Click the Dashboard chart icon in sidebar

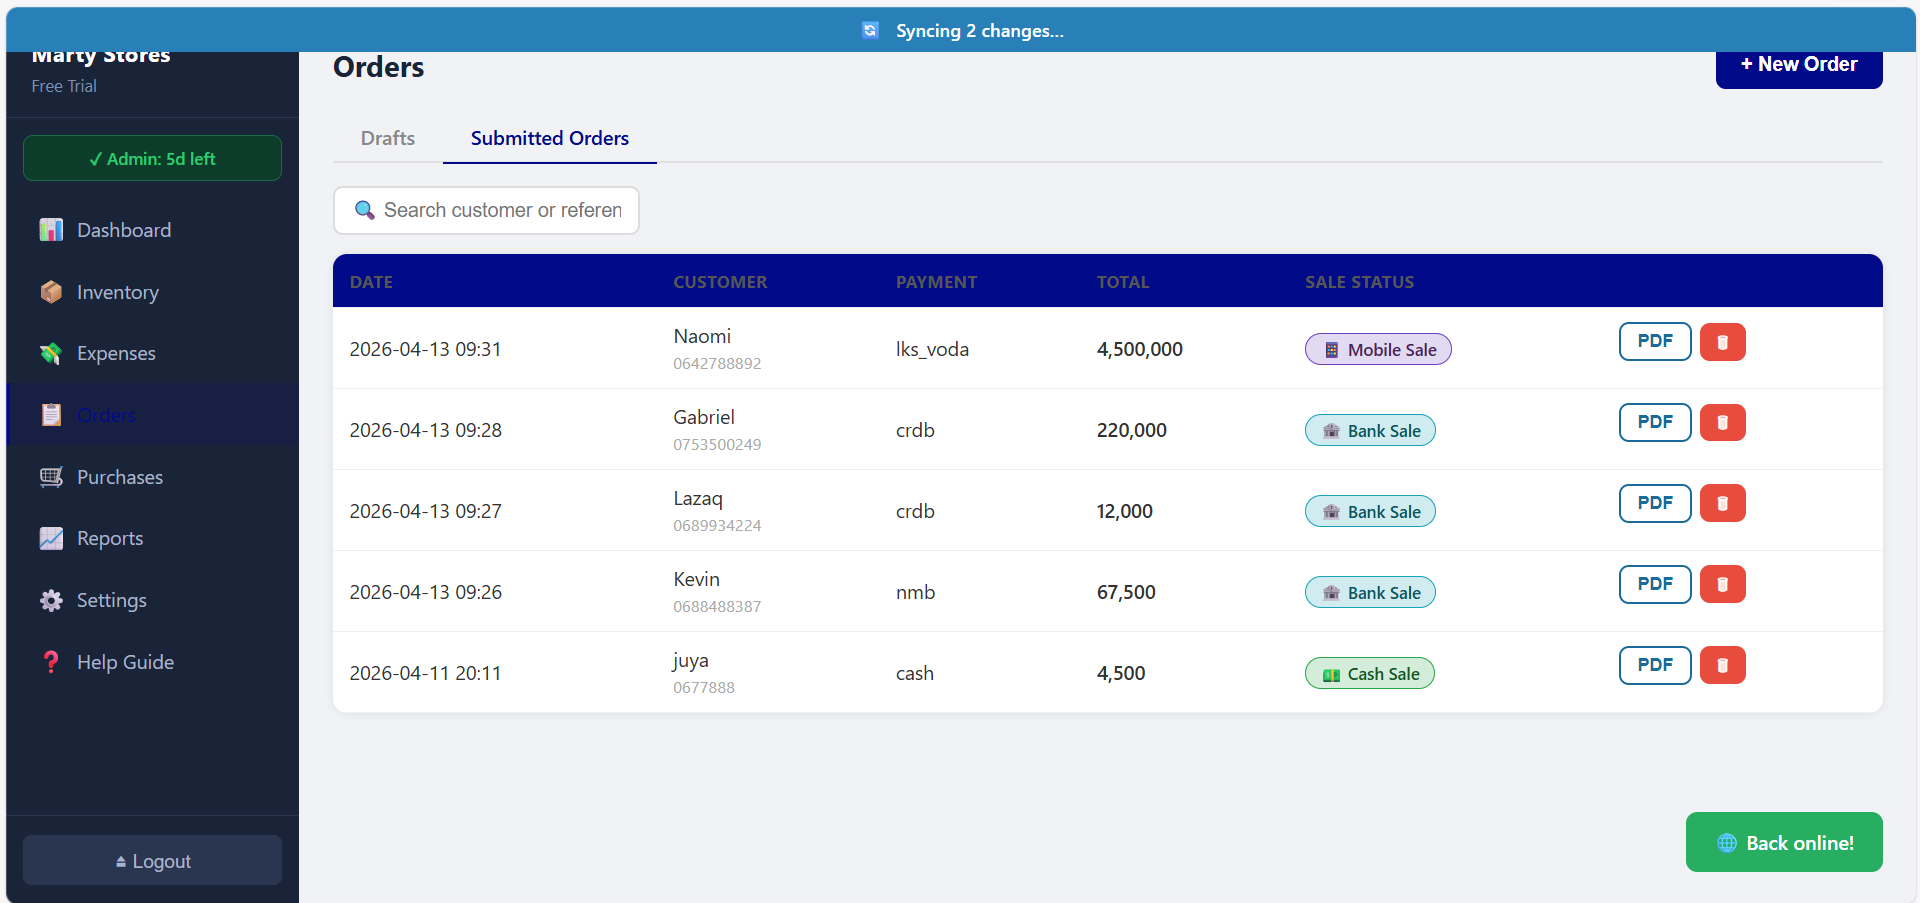click(x=51, y=230)
